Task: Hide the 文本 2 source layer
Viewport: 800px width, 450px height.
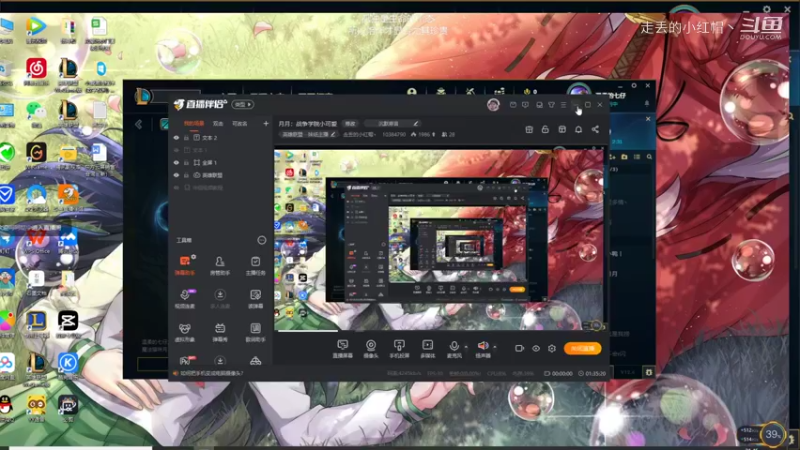Action: 177,138
